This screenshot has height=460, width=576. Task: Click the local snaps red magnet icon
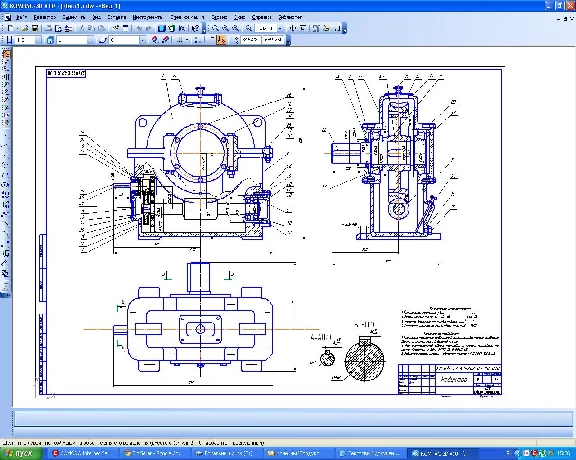tap(165, 40)
